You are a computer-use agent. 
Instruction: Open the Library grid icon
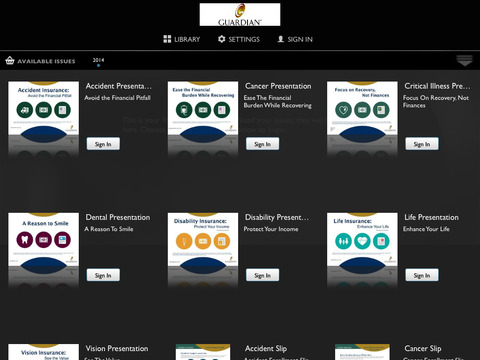(167, 39)
